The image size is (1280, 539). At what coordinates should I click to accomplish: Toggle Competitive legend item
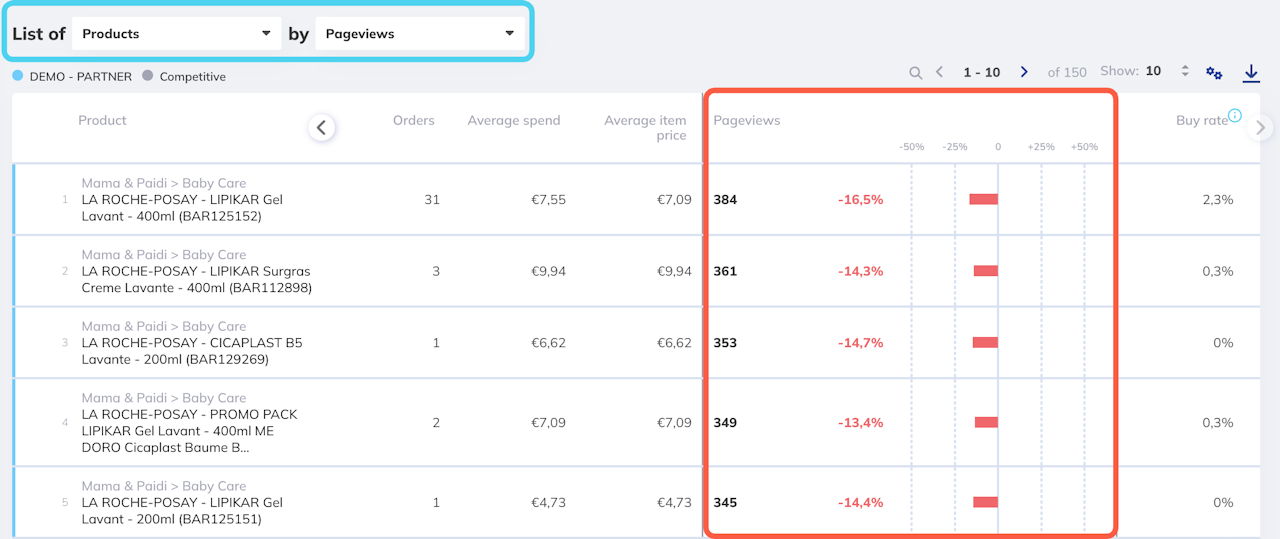(184, 76)
